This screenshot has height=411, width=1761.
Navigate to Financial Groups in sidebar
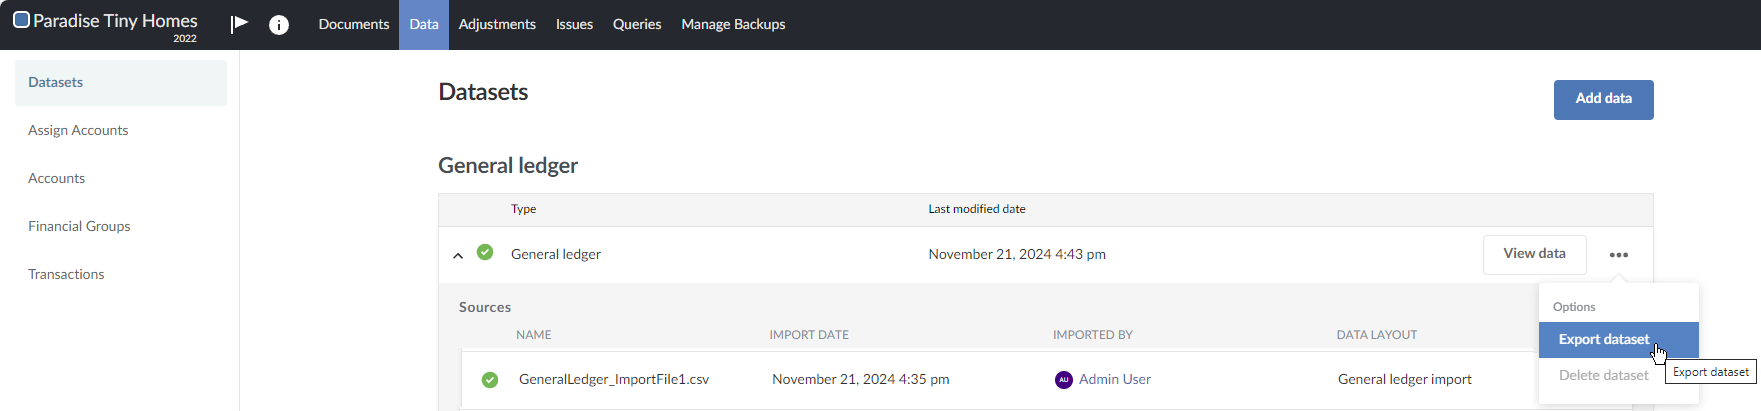(79, 226)
